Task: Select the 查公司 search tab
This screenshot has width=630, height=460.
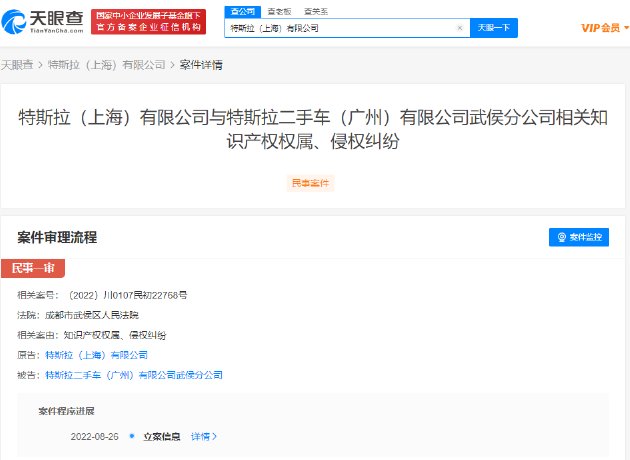Action: click(x=242, y=12)
